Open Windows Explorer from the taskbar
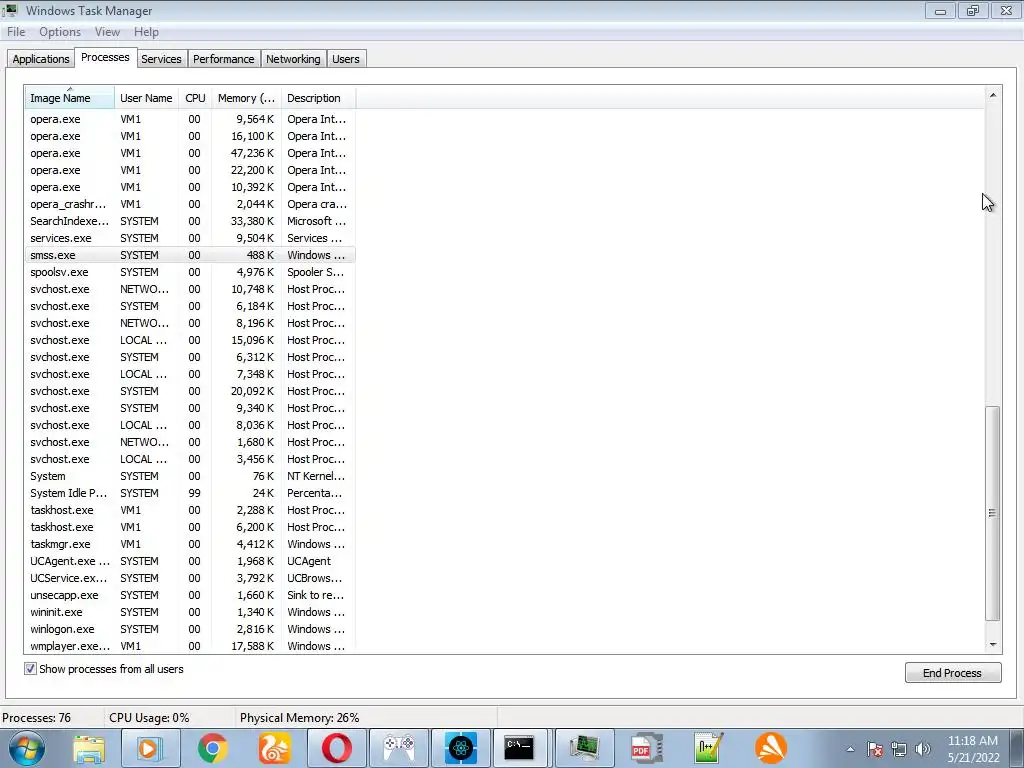Image resolution: width=1024 pixels, height=768 pixels. [89, 748]
